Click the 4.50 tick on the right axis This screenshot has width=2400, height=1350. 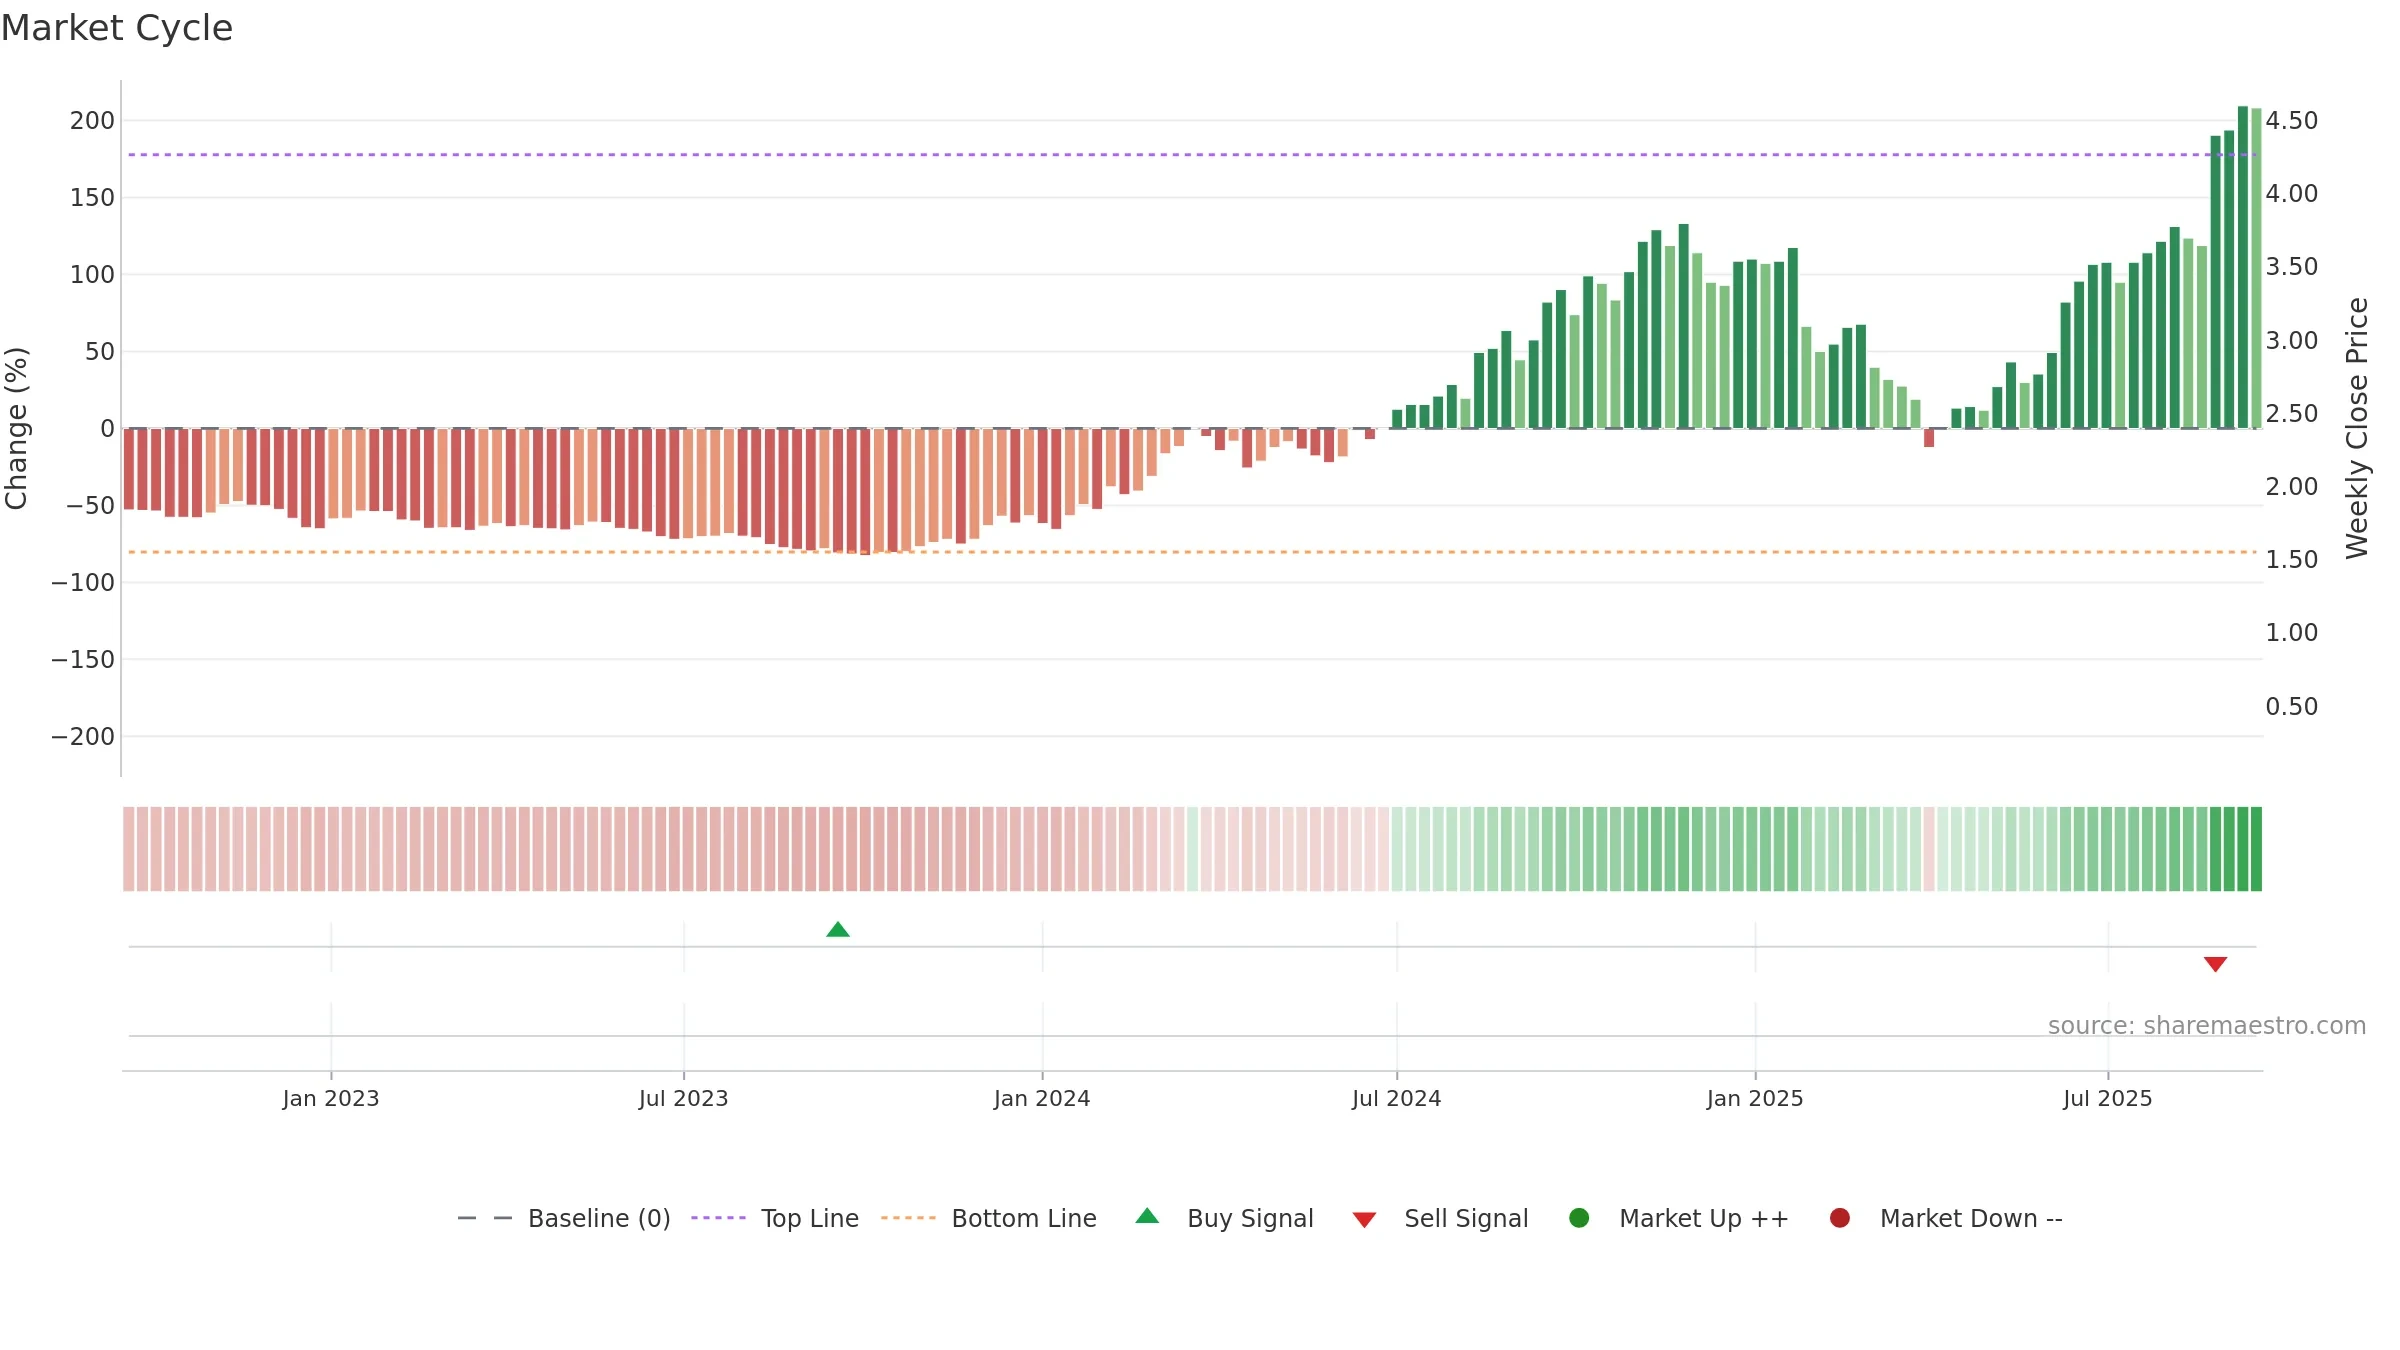pos(2291,121)
